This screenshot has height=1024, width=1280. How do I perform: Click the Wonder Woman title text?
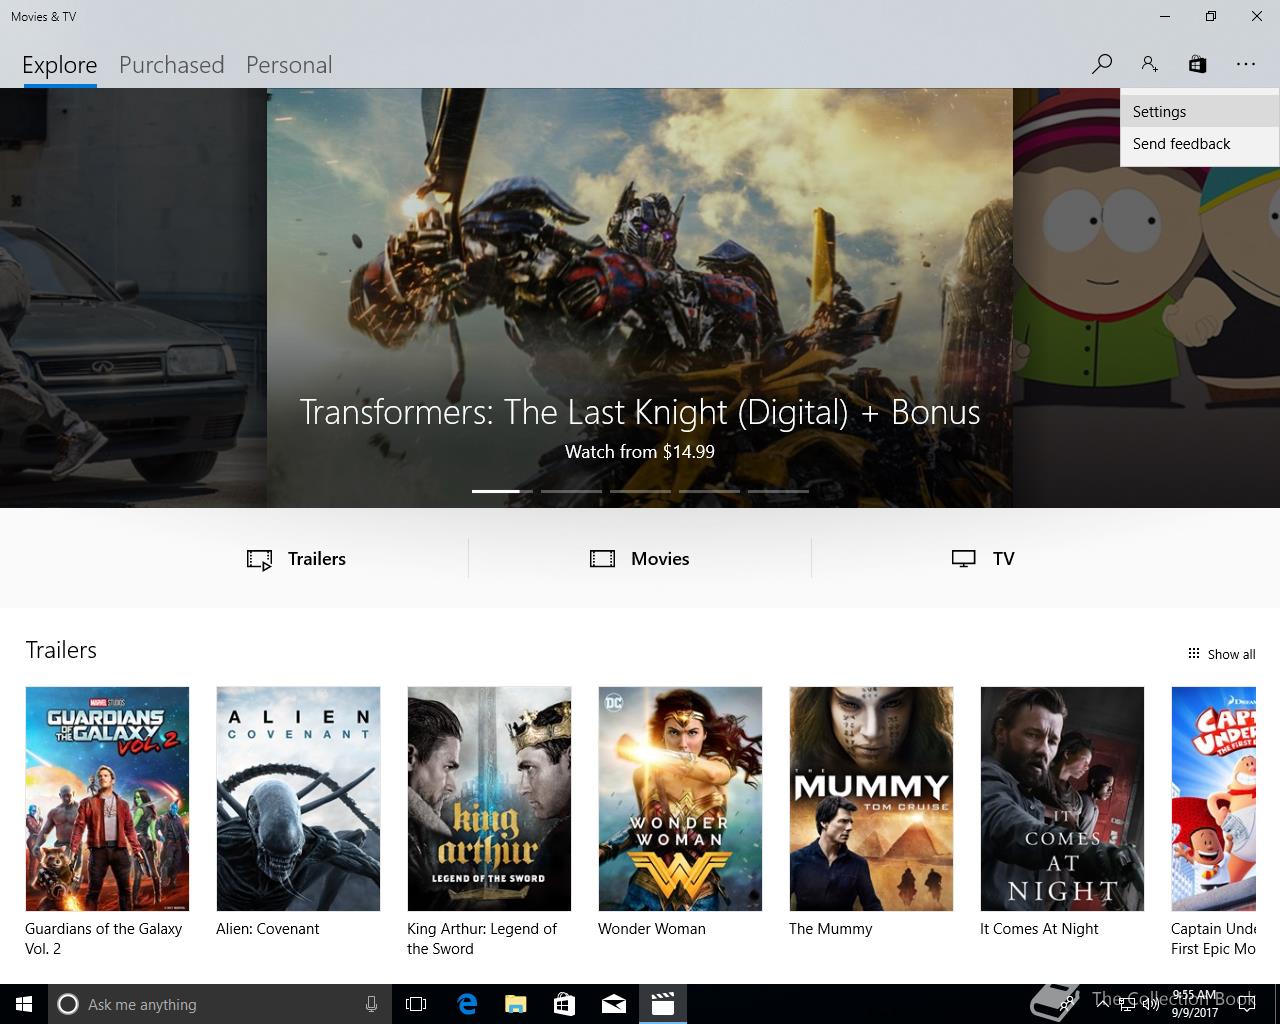(x=652, y=929)
